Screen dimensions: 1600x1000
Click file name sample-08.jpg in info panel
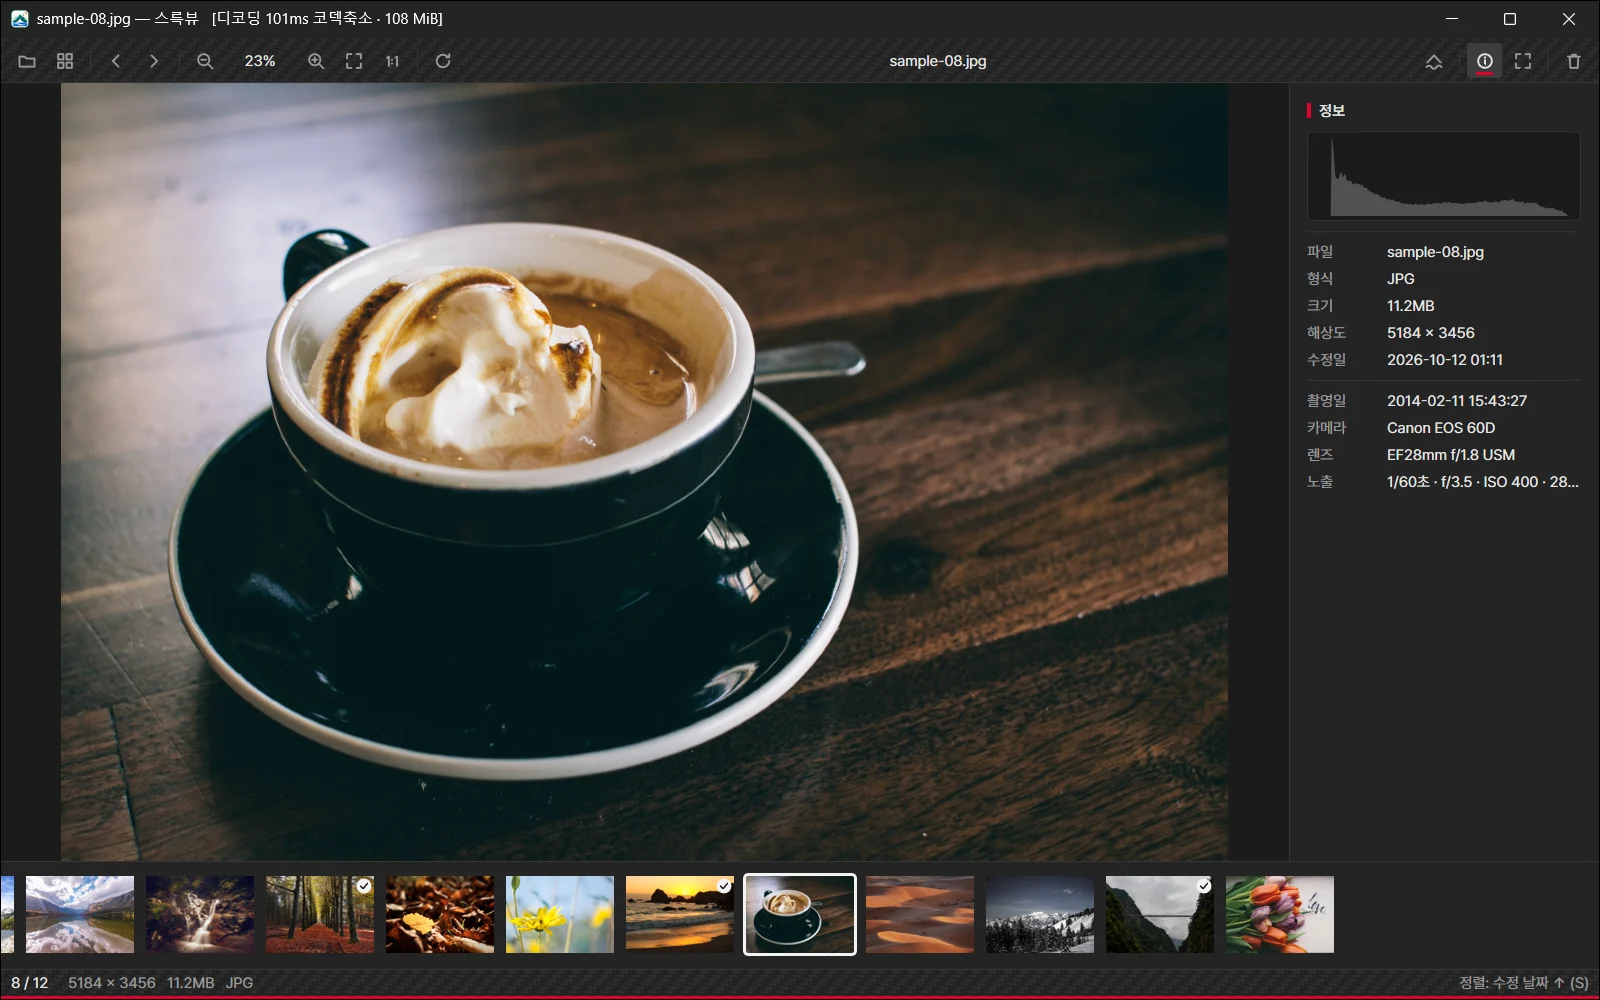click(x=1435, y=252)
